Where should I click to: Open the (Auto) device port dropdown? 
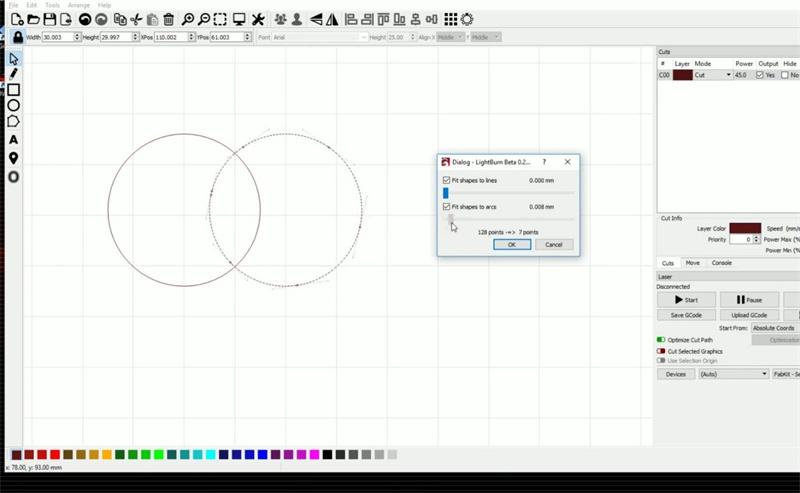coord(734,374)
